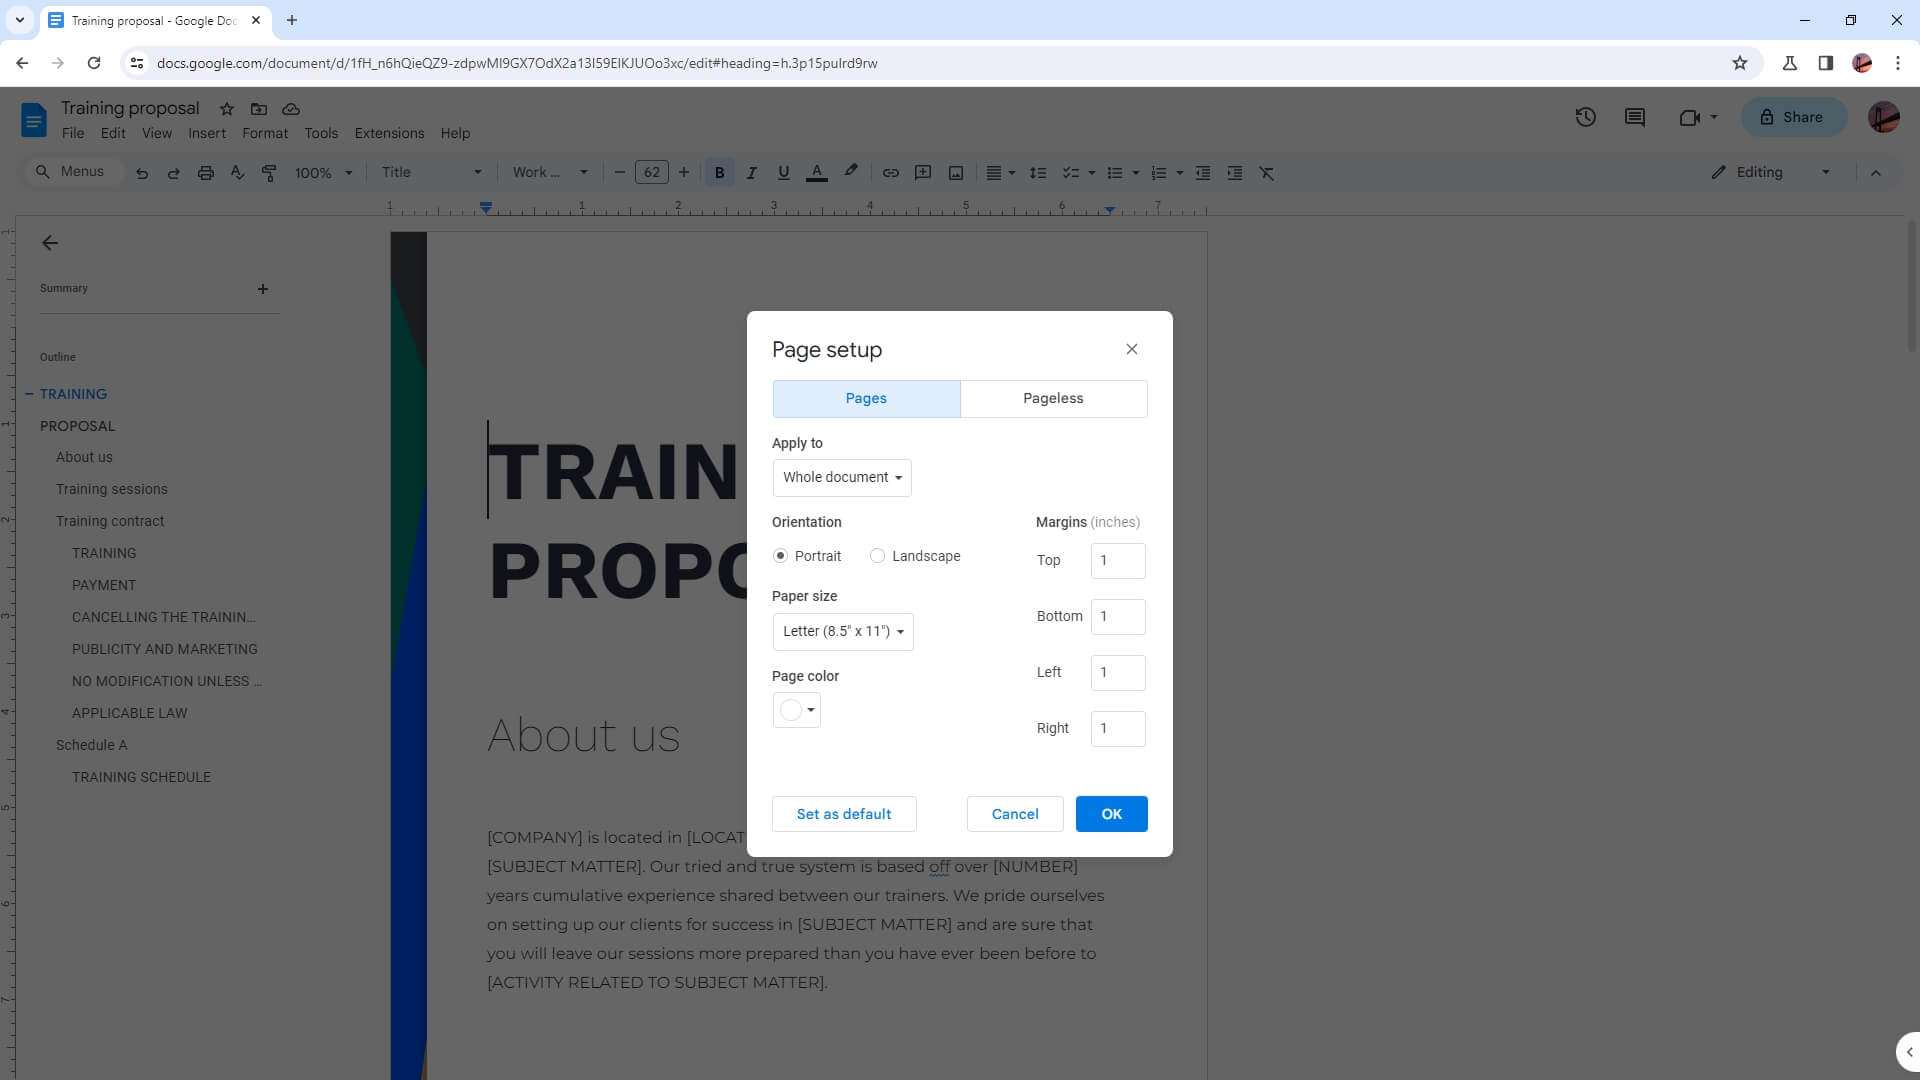Click the Insert link icon
Screen dimensions: 1920x1080
[x=890, y=173]
